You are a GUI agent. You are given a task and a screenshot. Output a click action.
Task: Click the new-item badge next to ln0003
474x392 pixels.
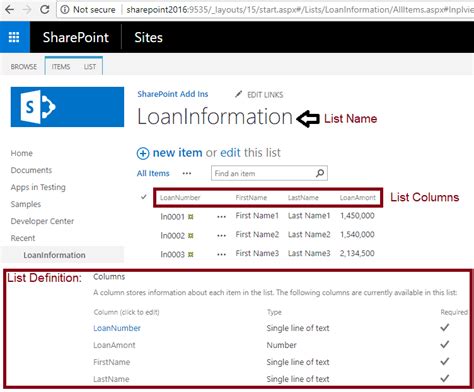click(191, 255)
